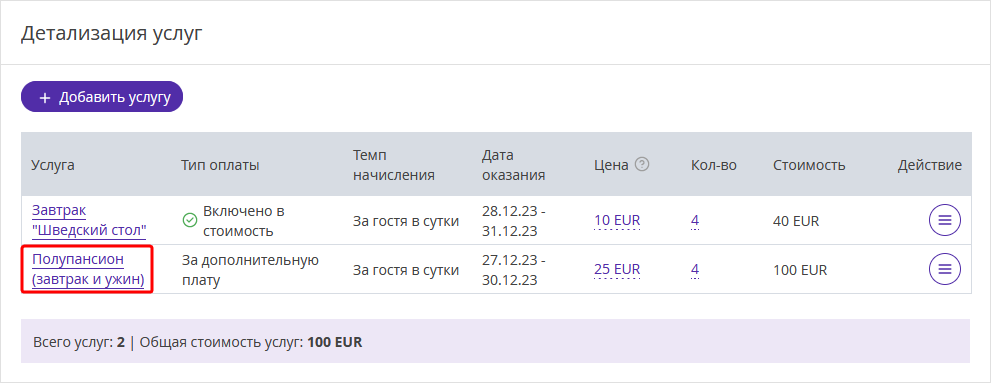
Task: Open action menu for Завтрак "Шведский стол" row
Action: coord(944,220)
